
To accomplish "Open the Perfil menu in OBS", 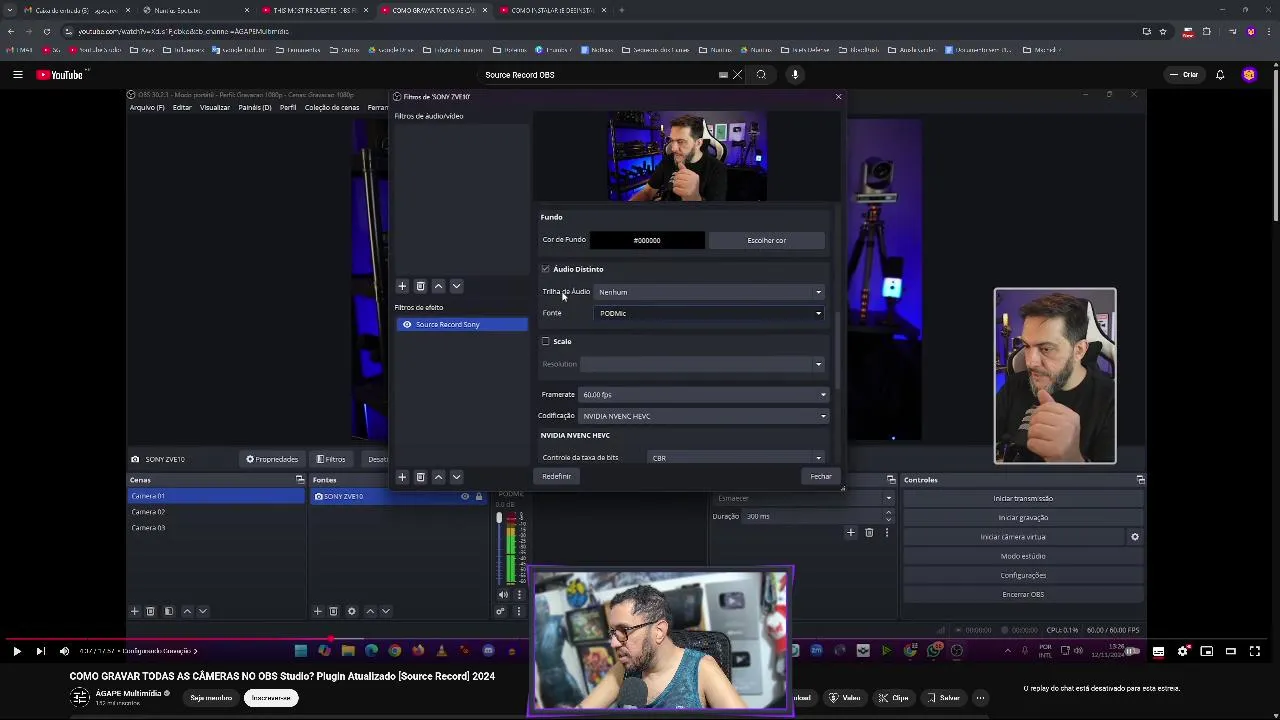I will pos(288,107).
